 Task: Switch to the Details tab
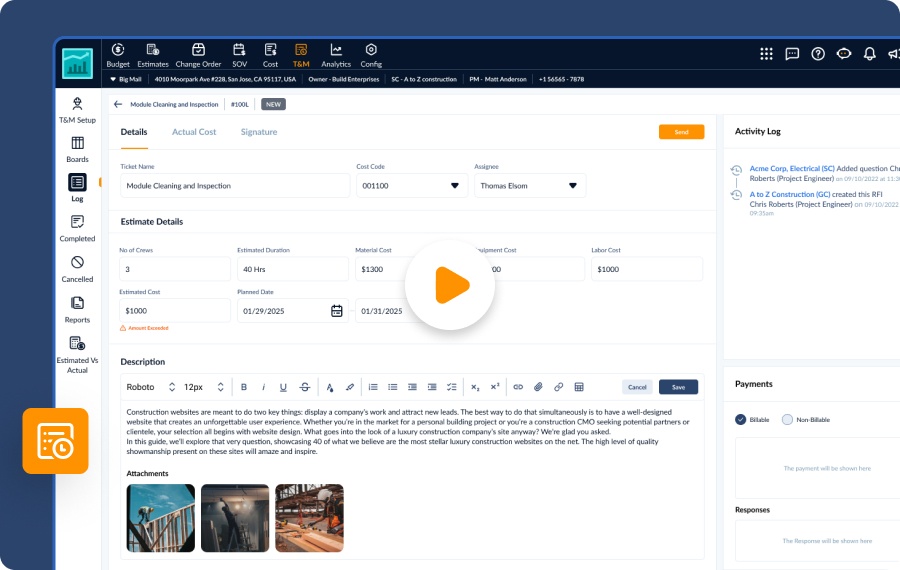tap(134, 132)
